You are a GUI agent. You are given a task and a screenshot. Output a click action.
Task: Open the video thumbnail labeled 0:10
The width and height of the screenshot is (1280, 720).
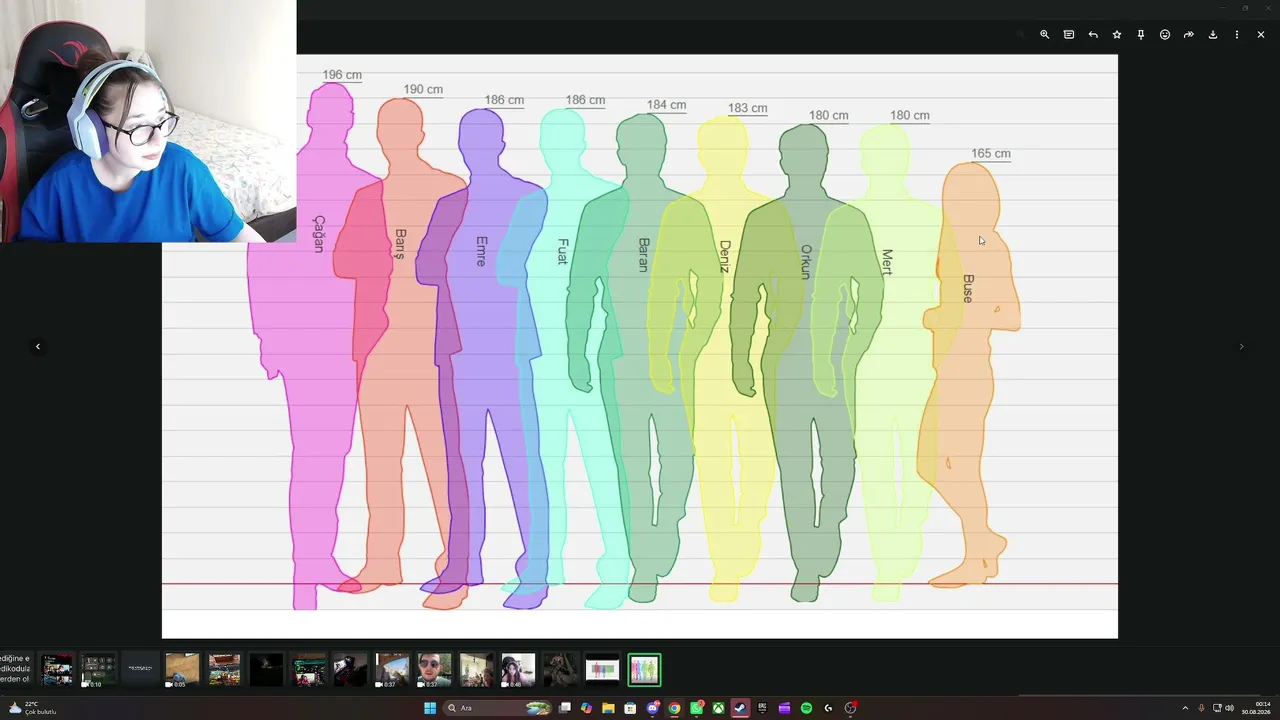(x=98, y=670)
